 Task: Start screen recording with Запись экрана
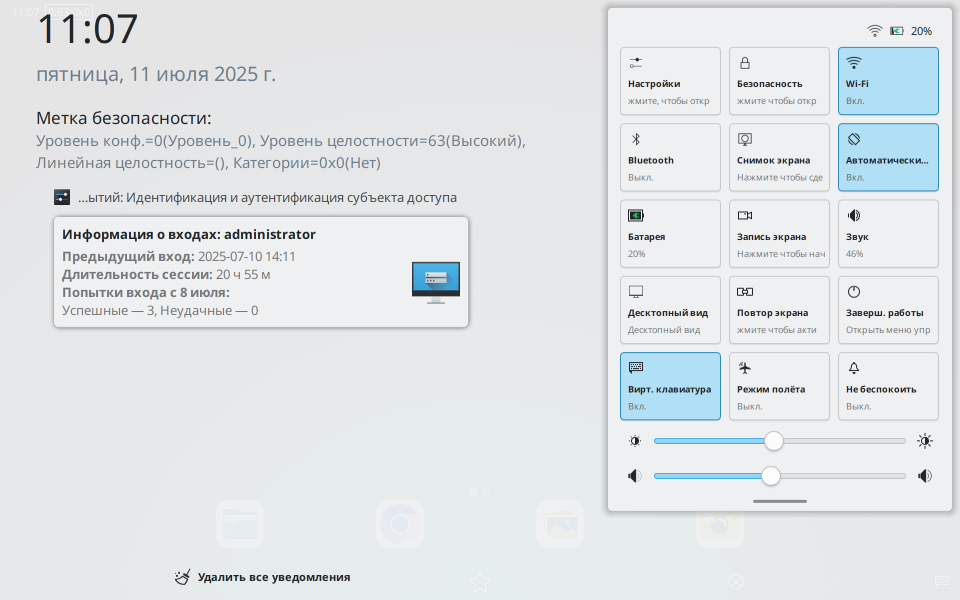pyautogui.click(x=779, y=233)
